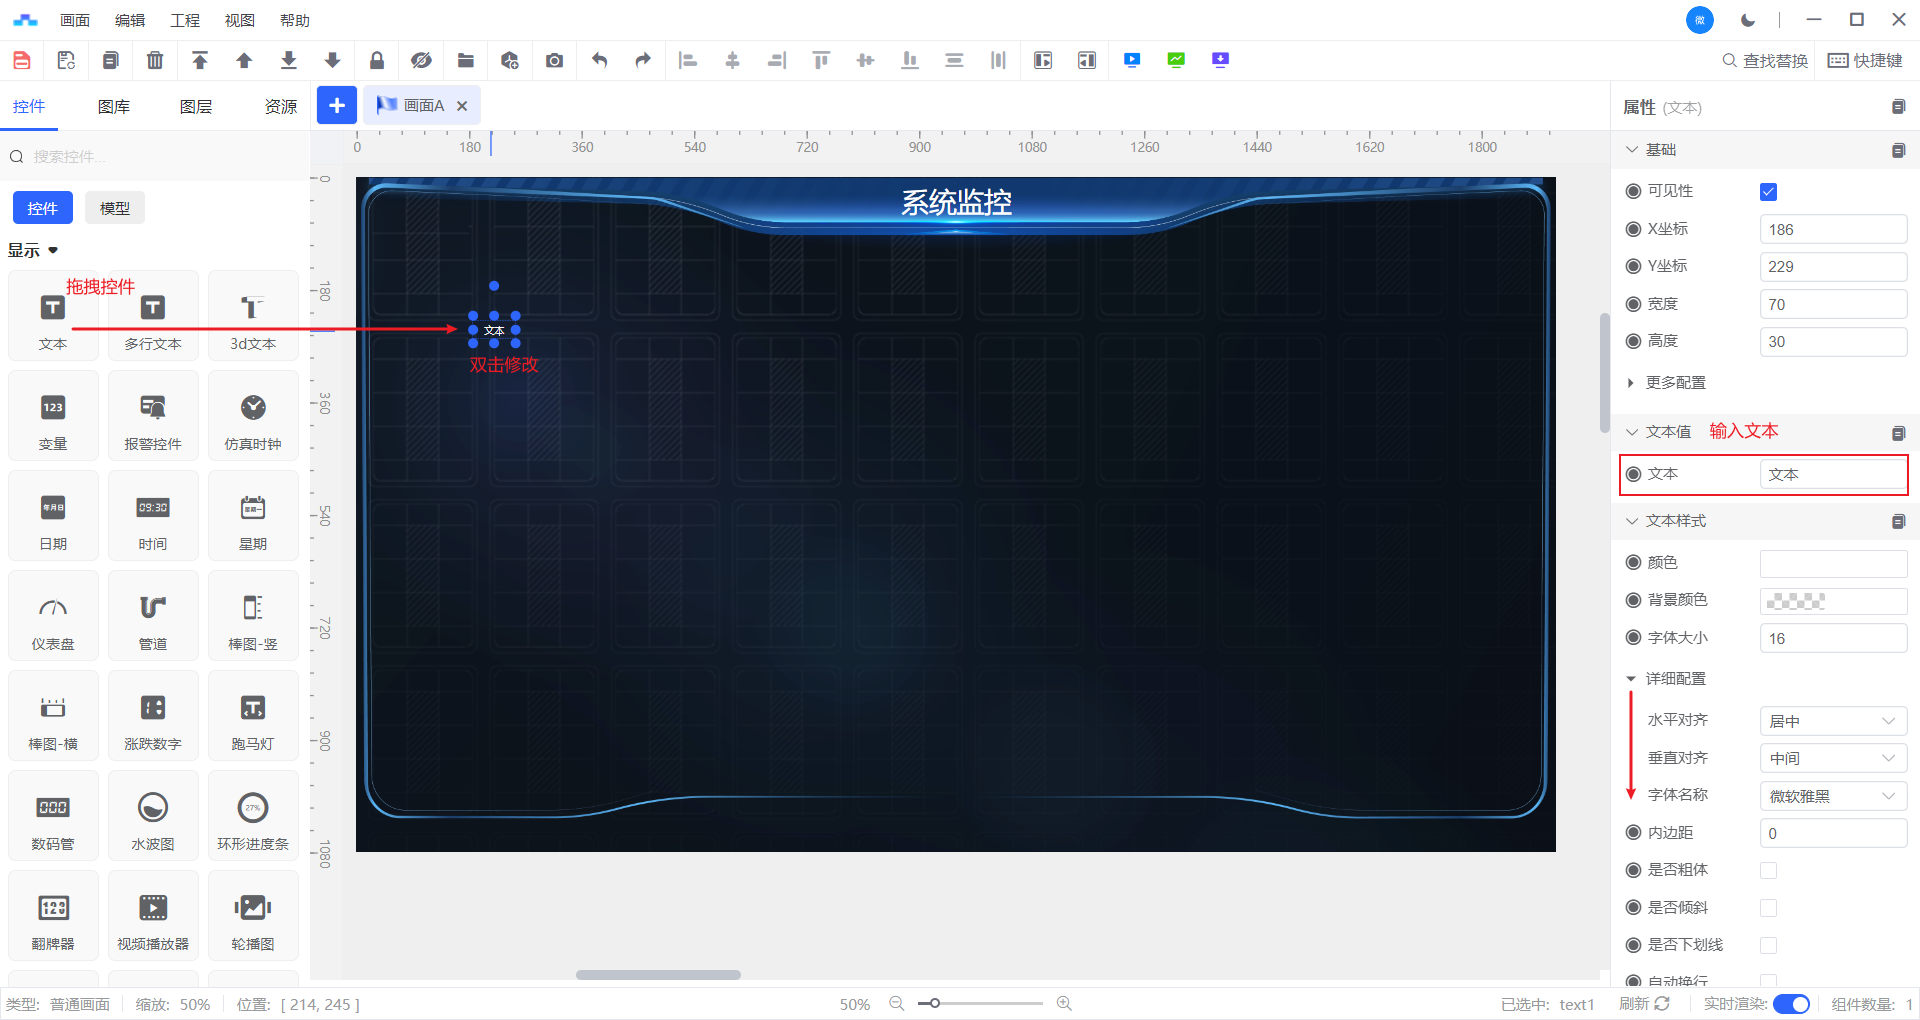Uncheck the 可见性 visibility checkbox

point(1768,192)
